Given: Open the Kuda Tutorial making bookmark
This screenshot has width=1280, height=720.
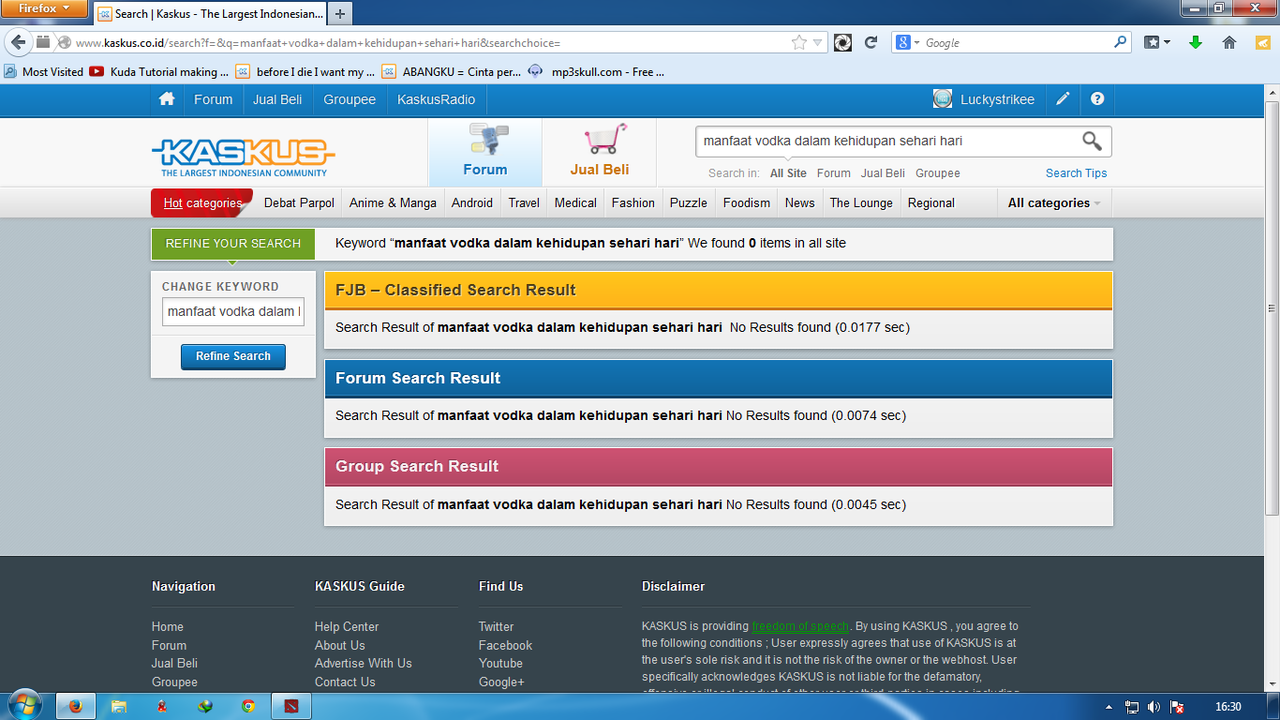Looking at the screenshot, I should pyautogui.click(x=160, y=72).
